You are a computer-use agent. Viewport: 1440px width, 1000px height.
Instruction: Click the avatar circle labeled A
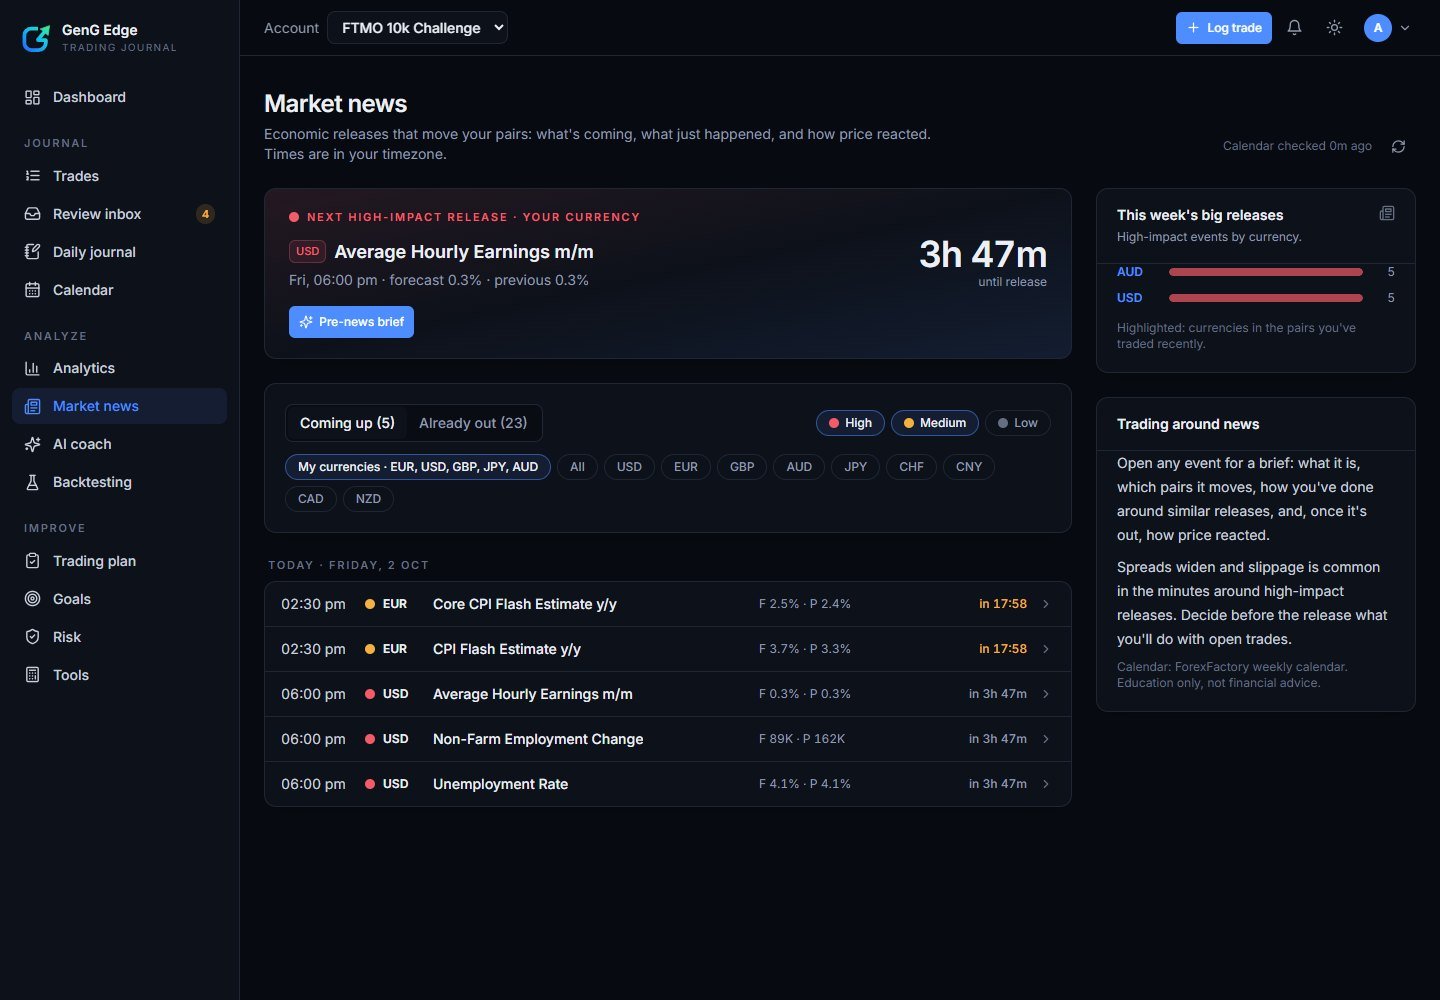coord(1378,28)
